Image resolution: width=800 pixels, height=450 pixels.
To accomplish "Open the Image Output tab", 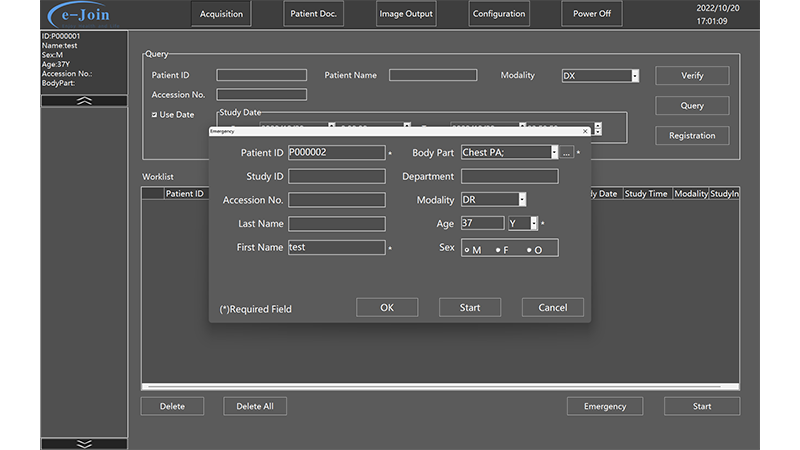I will coord(406,14).
